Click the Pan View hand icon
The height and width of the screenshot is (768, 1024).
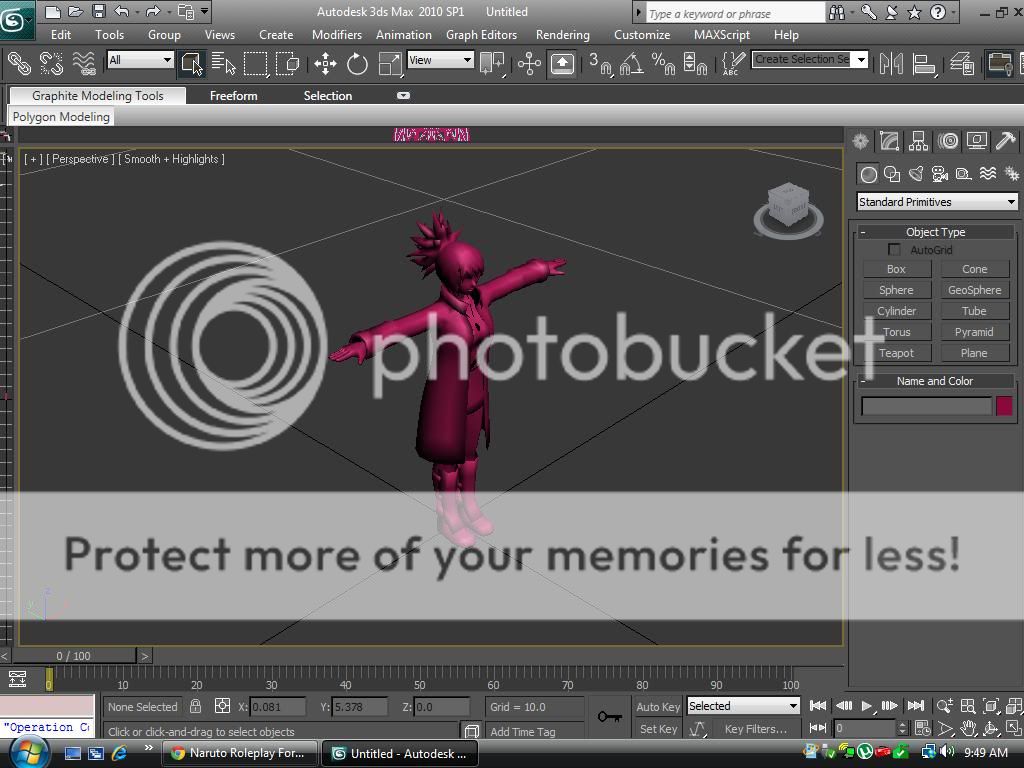[968, 728]
